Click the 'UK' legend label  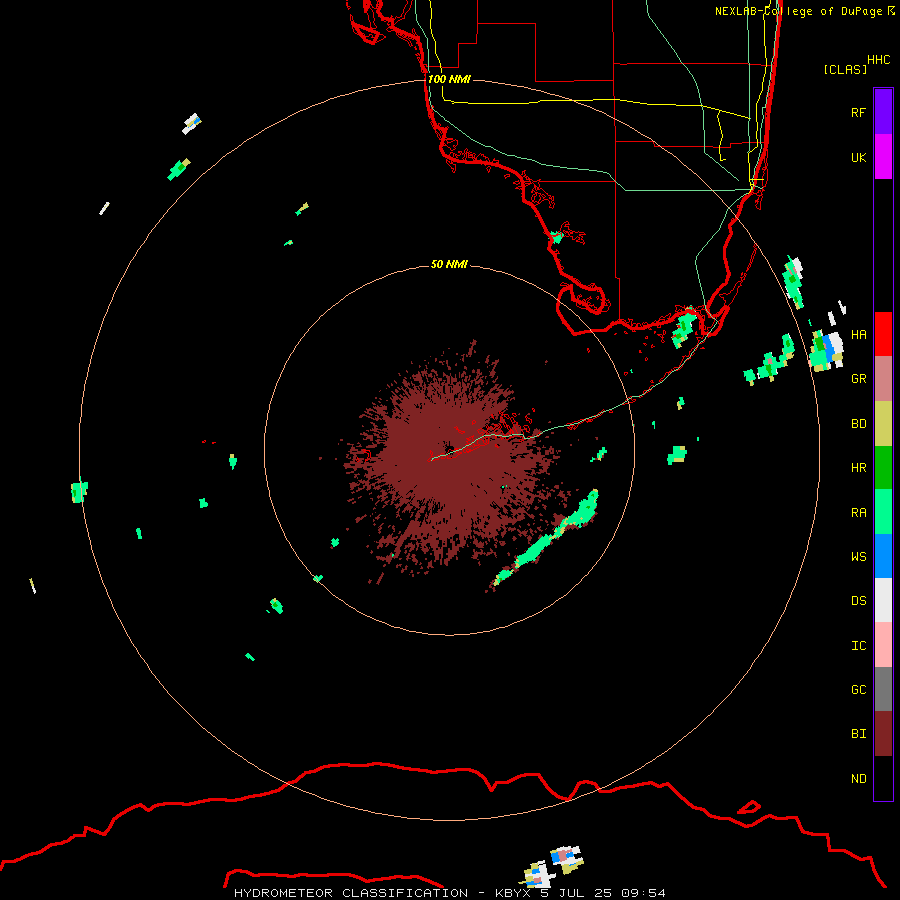[858, 157]
